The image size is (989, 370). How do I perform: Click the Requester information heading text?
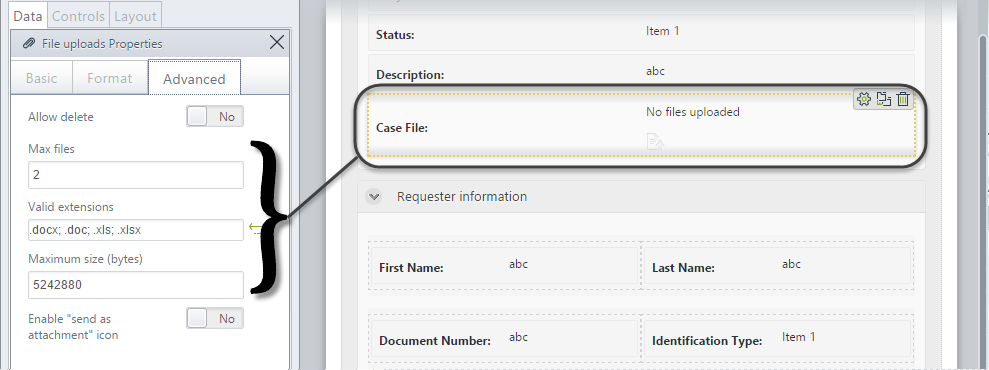click(x=462, y=197)
